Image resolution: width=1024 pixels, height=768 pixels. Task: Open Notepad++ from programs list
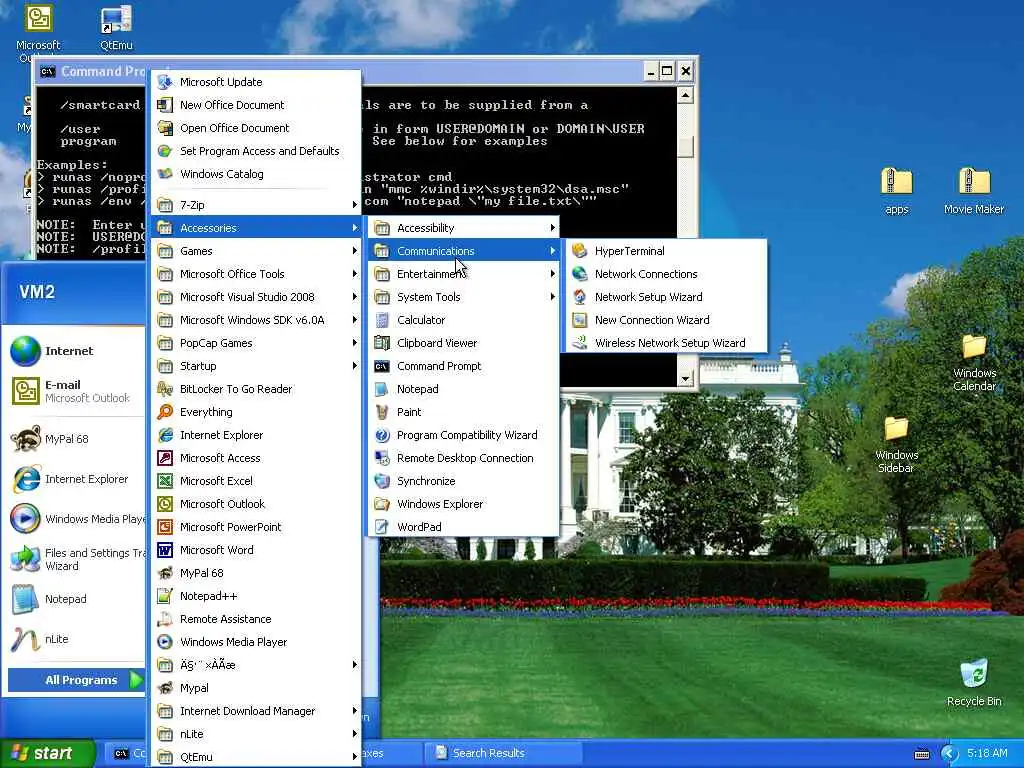coord(256,596)
